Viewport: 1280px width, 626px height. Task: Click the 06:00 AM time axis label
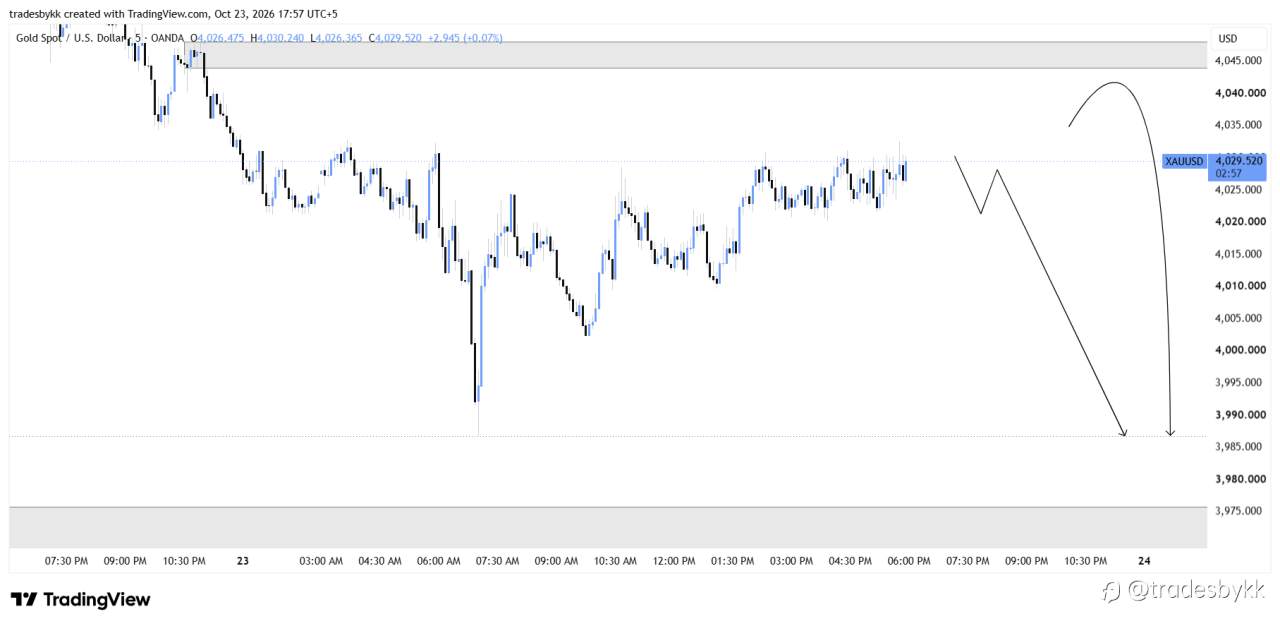coord(439,561)
